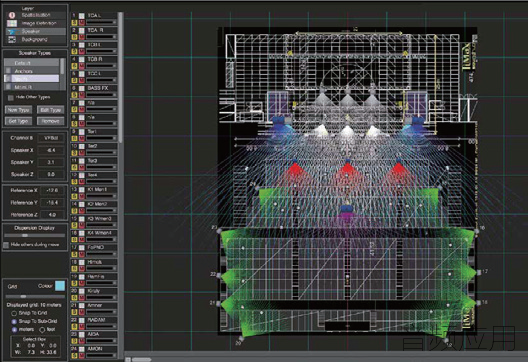Solo channel 4 TDB R

(x=74, y=66)
